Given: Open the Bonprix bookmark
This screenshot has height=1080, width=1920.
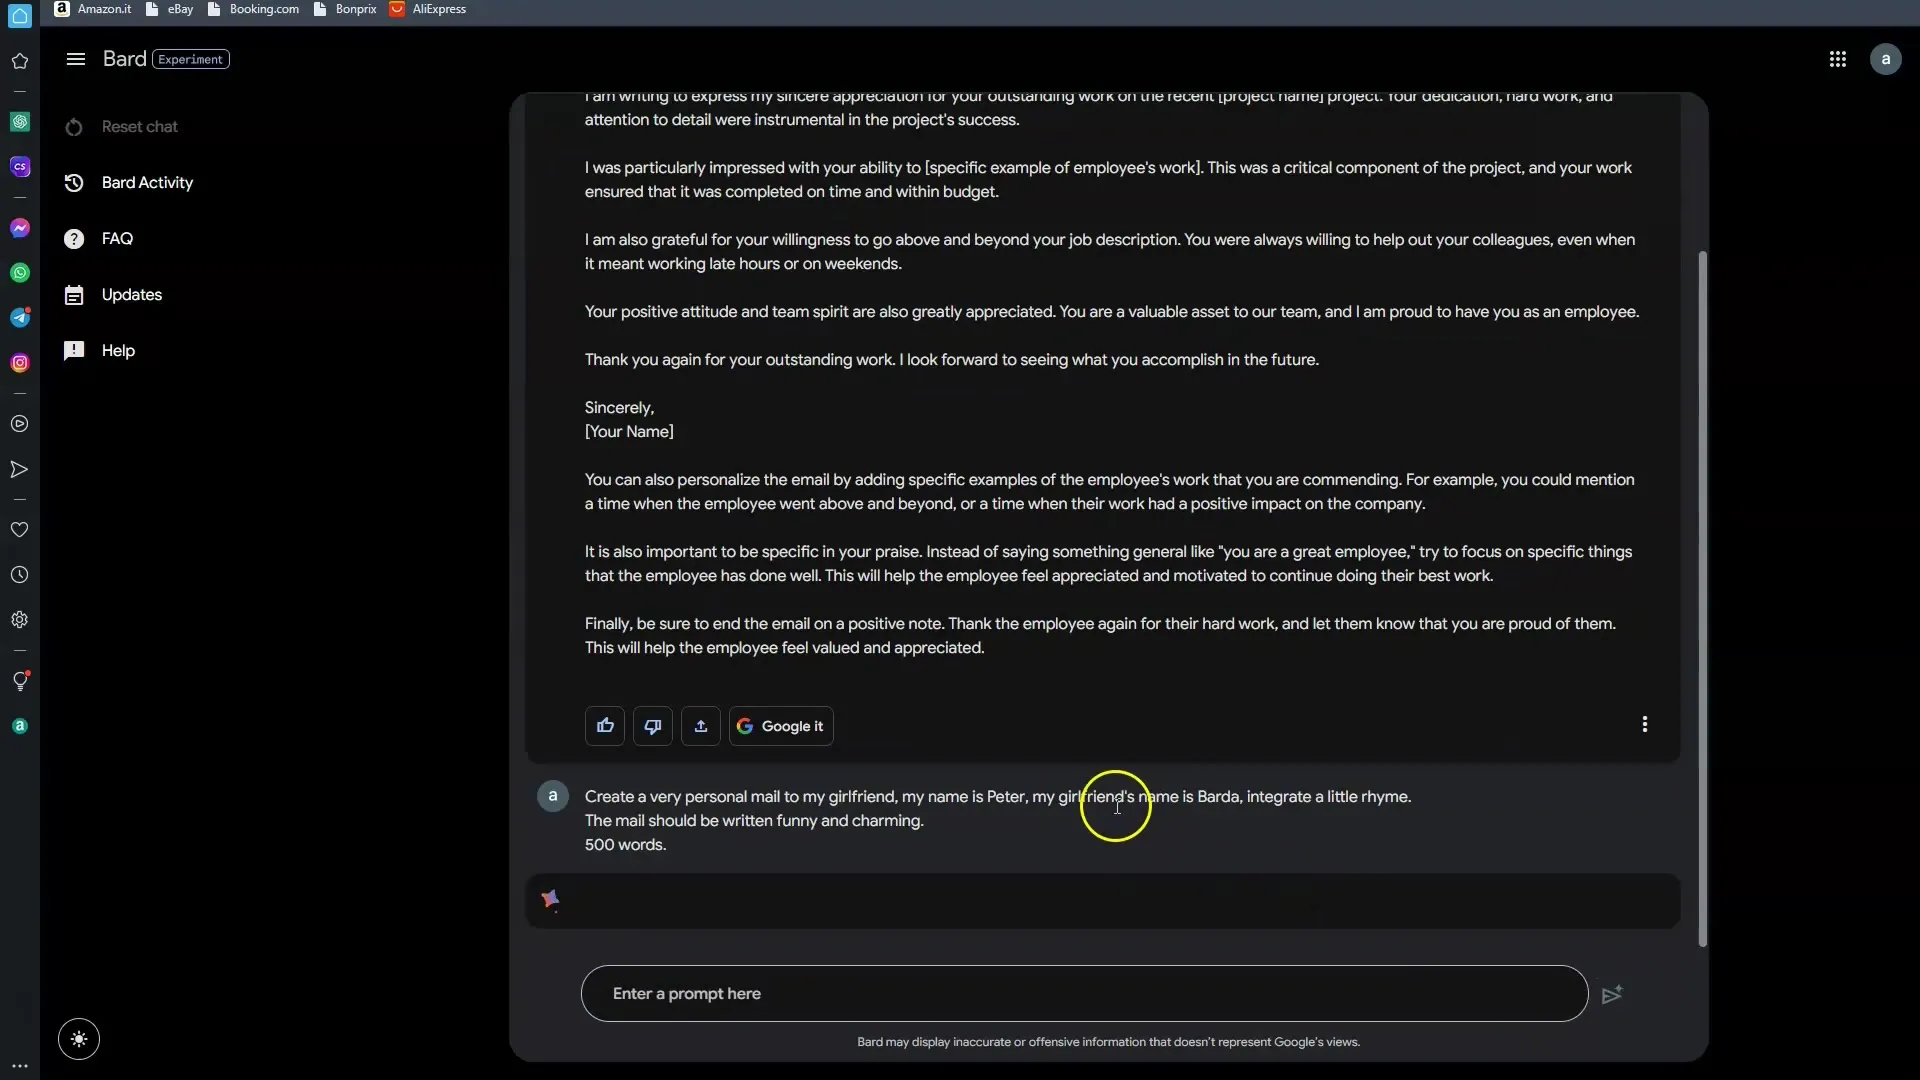Looking at the screenshot, I should [345, 9].
